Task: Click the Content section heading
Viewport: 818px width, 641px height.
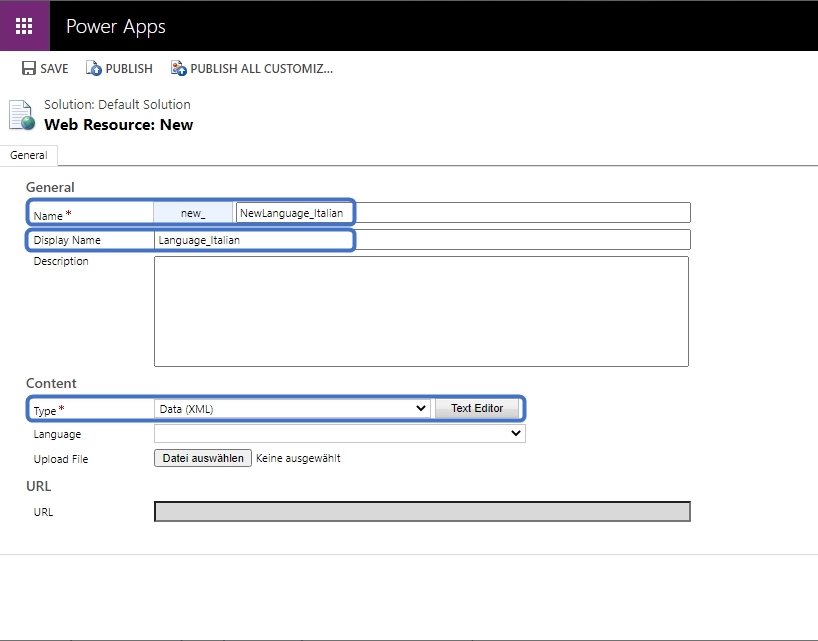Action: [x=51, y=383]
